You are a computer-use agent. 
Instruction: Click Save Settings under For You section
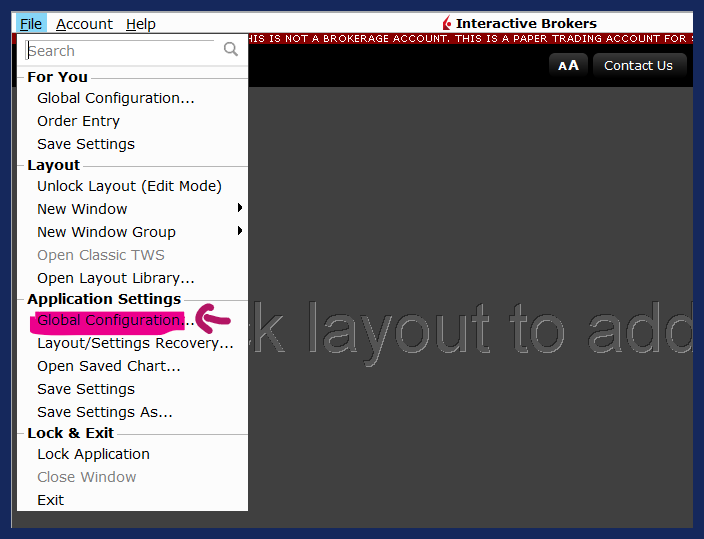click(86, 144)
